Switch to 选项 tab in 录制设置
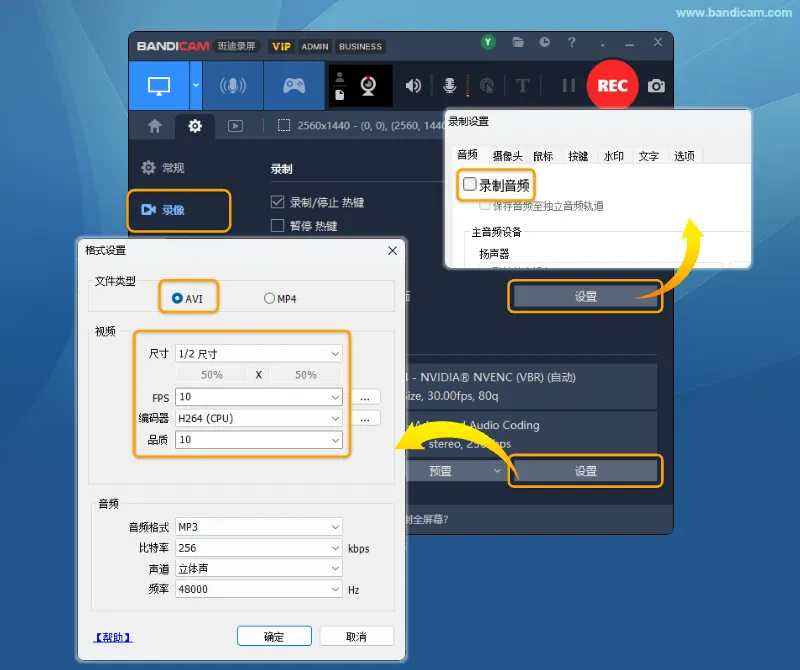800x670 pixels. 684,156
